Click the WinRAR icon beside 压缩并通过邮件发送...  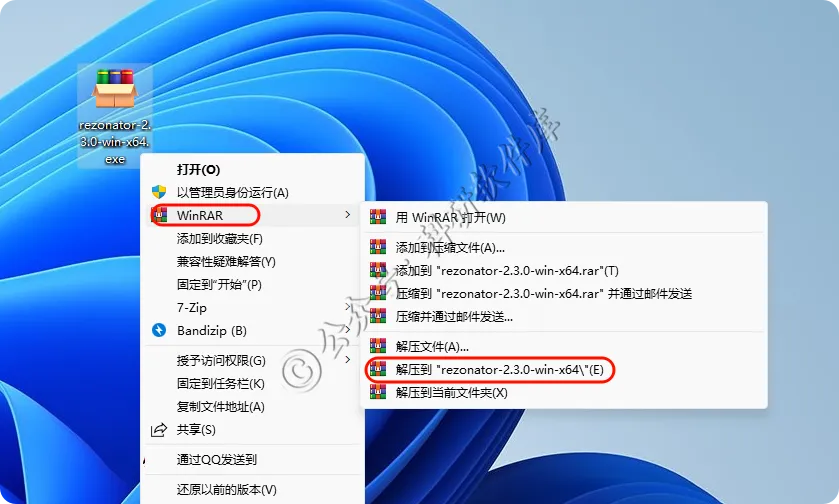pos(378,316)
